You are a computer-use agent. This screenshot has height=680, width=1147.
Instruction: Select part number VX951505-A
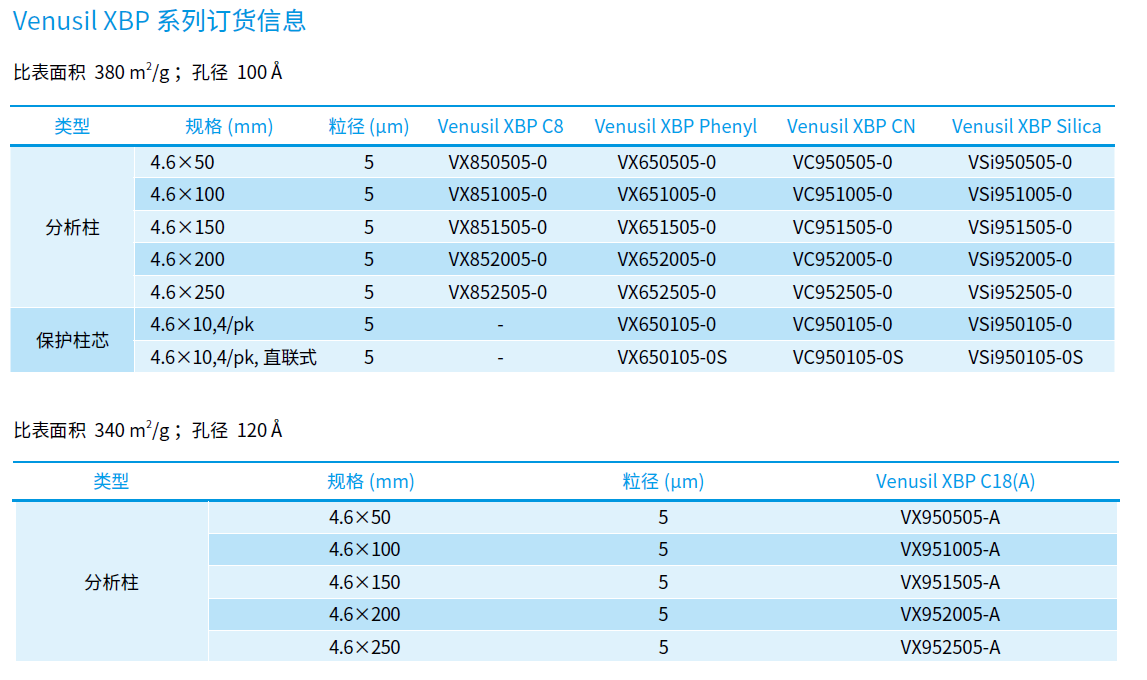tap(950, 583)
